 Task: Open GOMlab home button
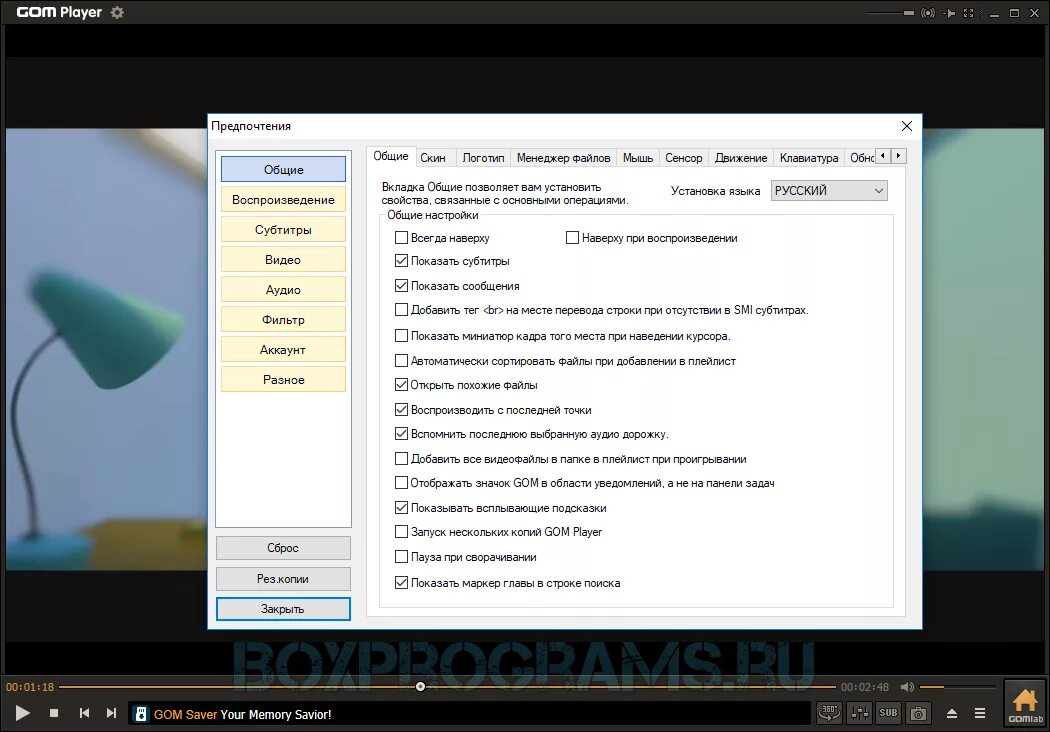[1025, 705]
